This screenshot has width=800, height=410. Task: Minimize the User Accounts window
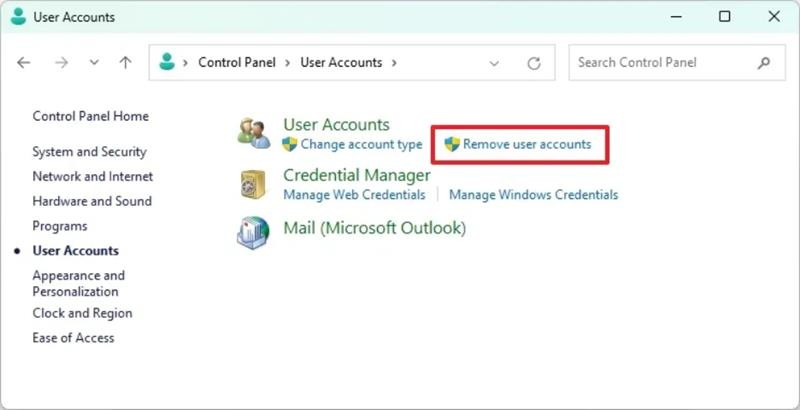pos(676,17)
